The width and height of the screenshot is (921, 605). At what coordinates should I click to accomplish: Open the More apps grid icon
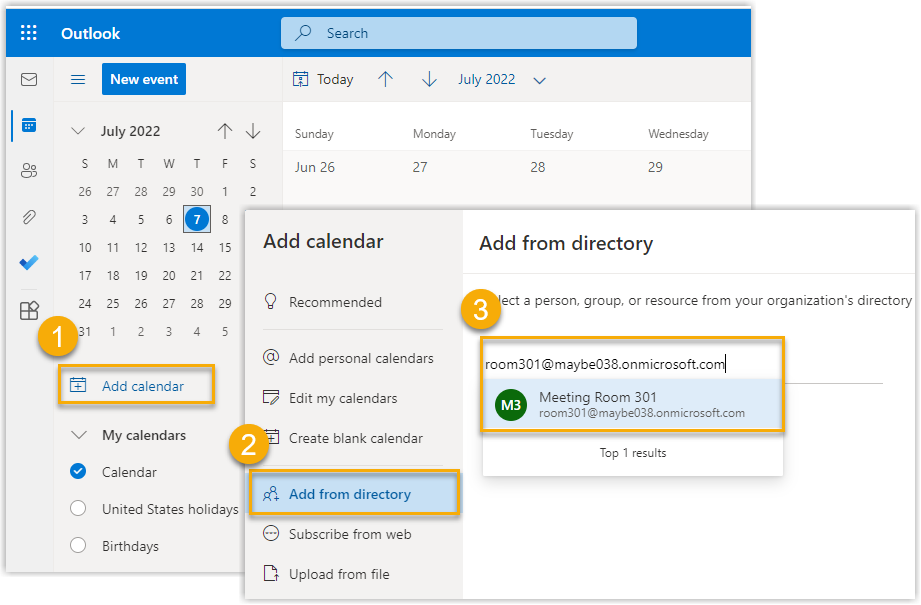click(x=29, y=310)
